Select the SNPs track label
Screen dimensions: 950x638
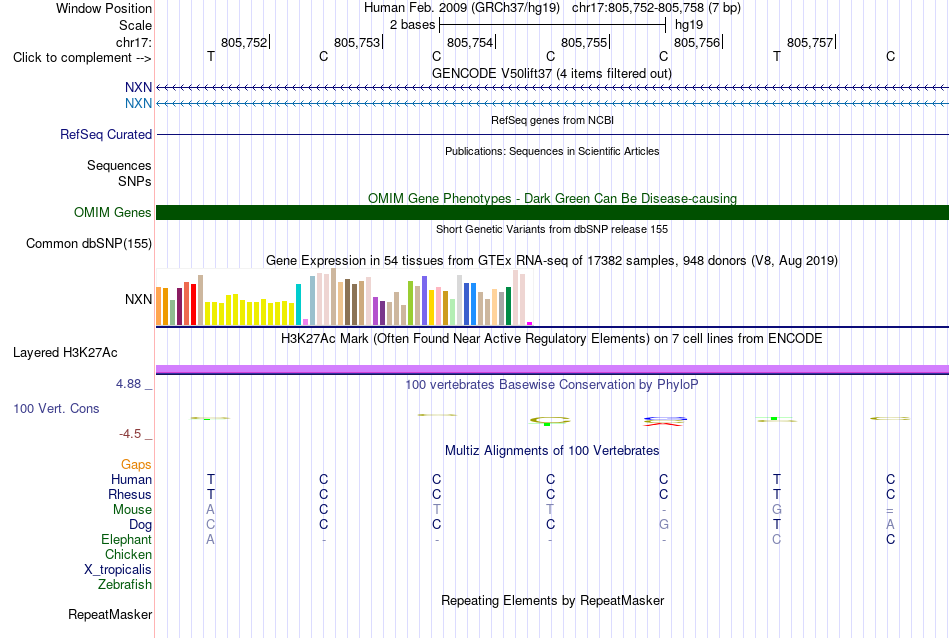pos(135,181)
